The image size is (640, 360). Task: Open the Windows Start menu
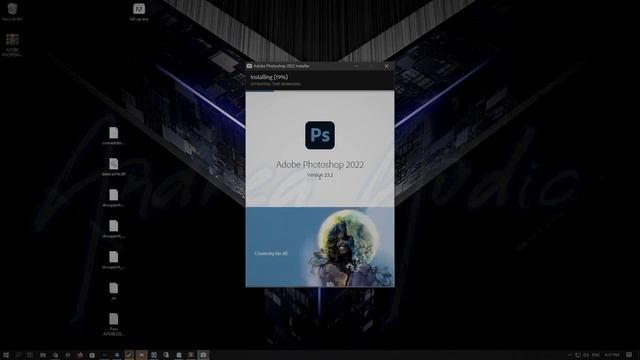[x=6, y=355]
